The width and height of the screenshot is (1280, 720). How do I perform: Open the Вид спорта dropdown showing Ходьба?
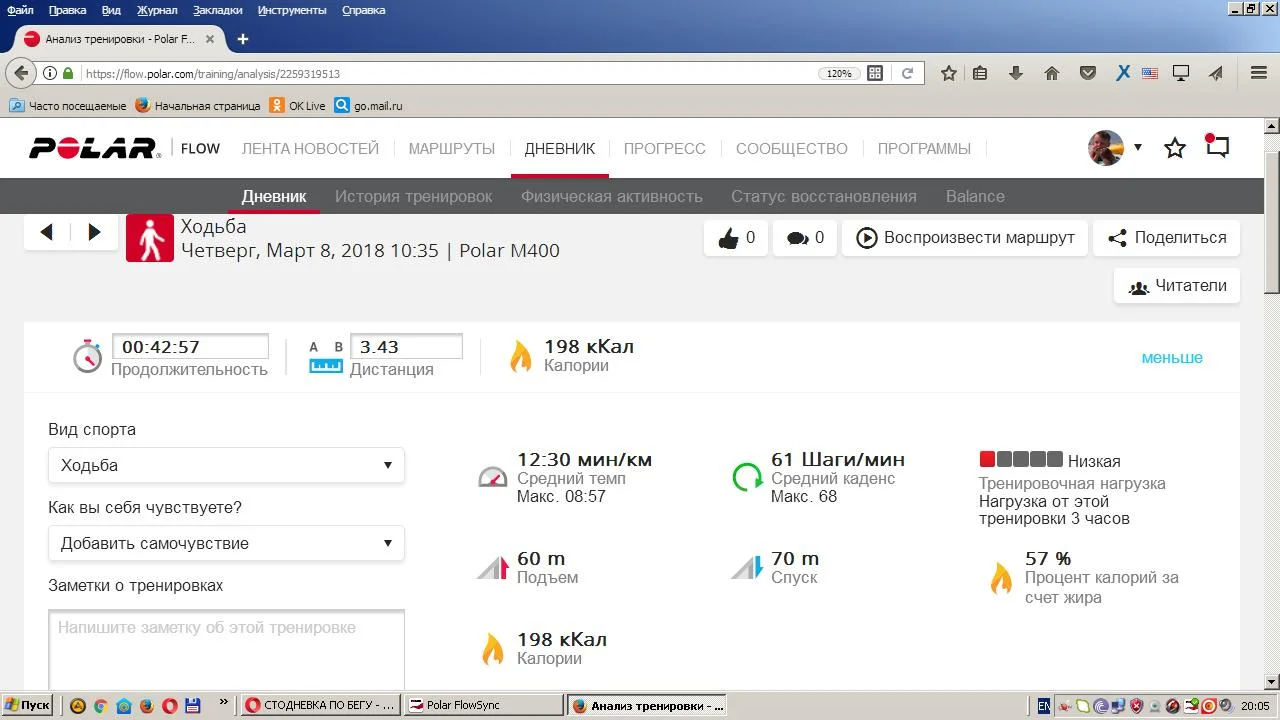click(x=226, y=465)
